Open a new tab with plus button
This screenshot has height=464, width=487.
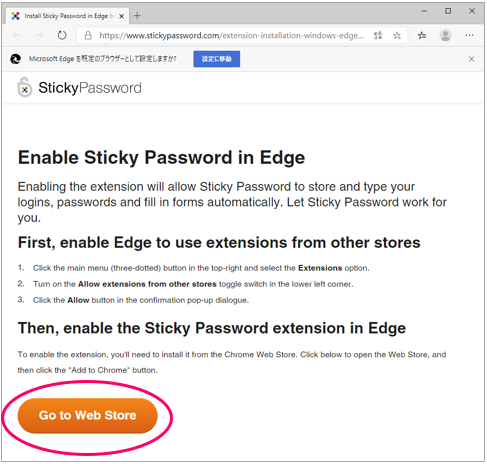(x=137, y=16)
